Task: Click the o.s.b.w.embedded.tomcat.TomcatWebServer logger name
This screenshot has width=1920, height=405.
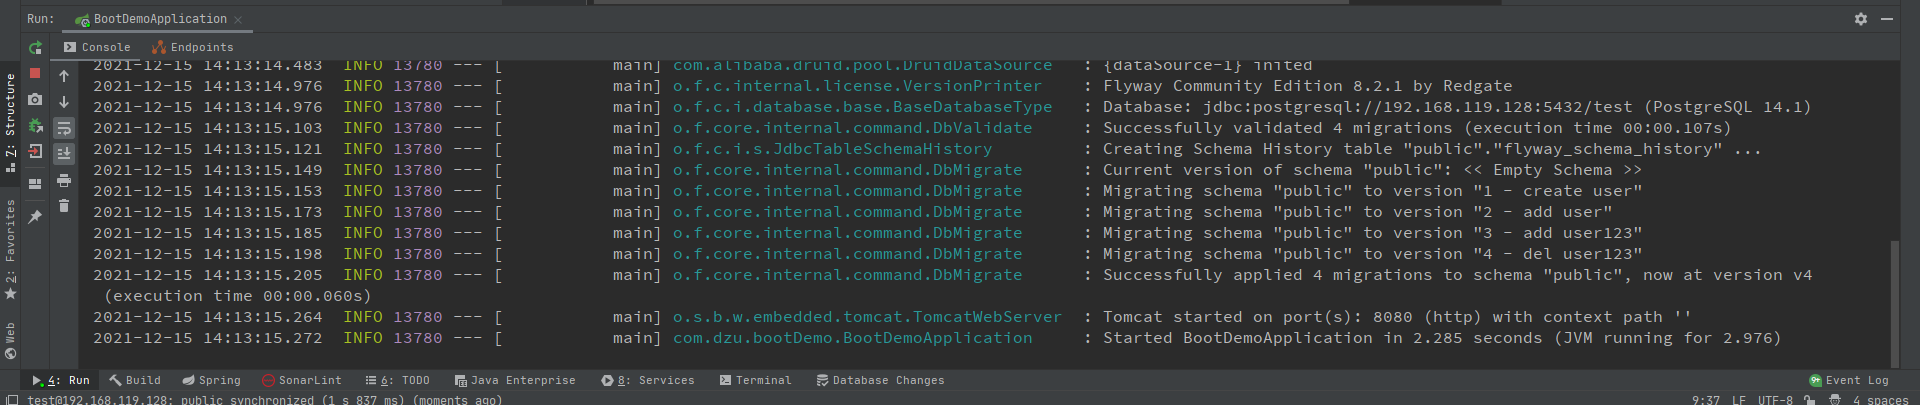Action: (x=867, y=317)
